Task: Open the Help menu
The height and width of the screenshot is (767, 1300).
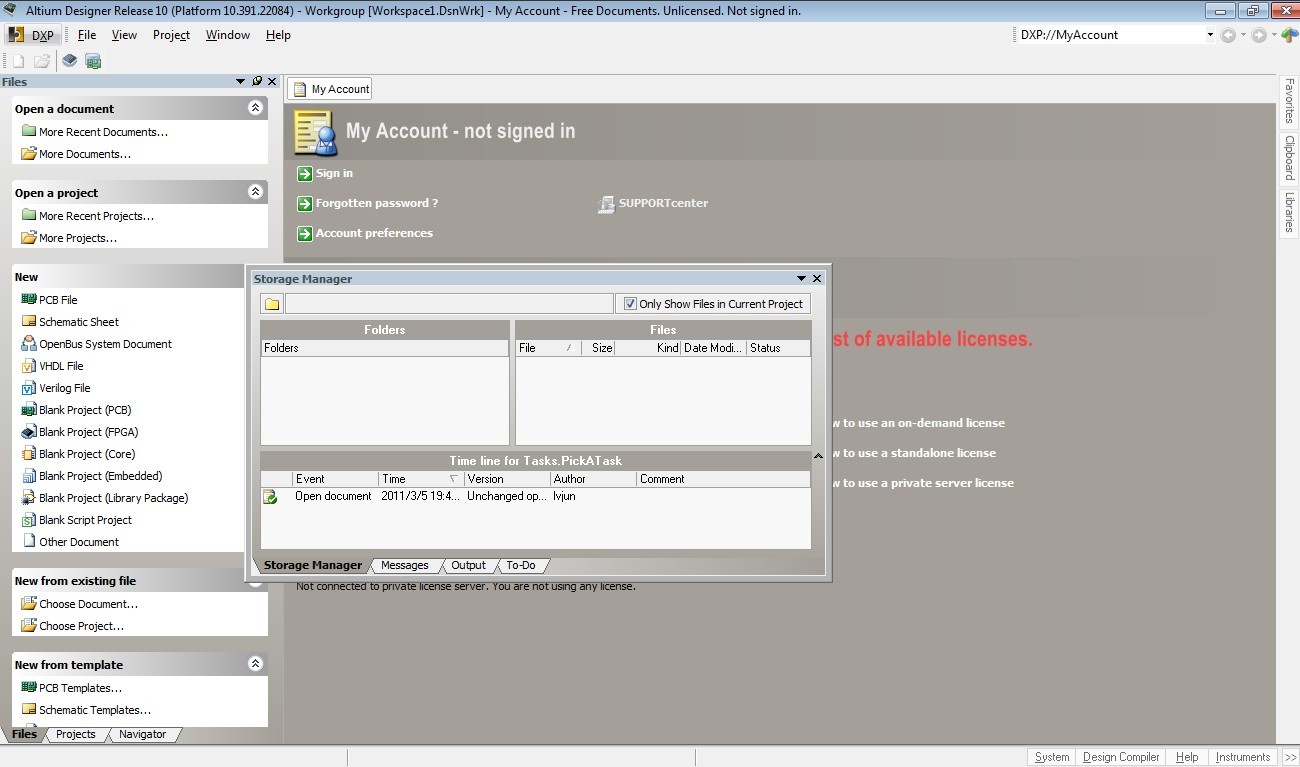Action: [278, 35]
